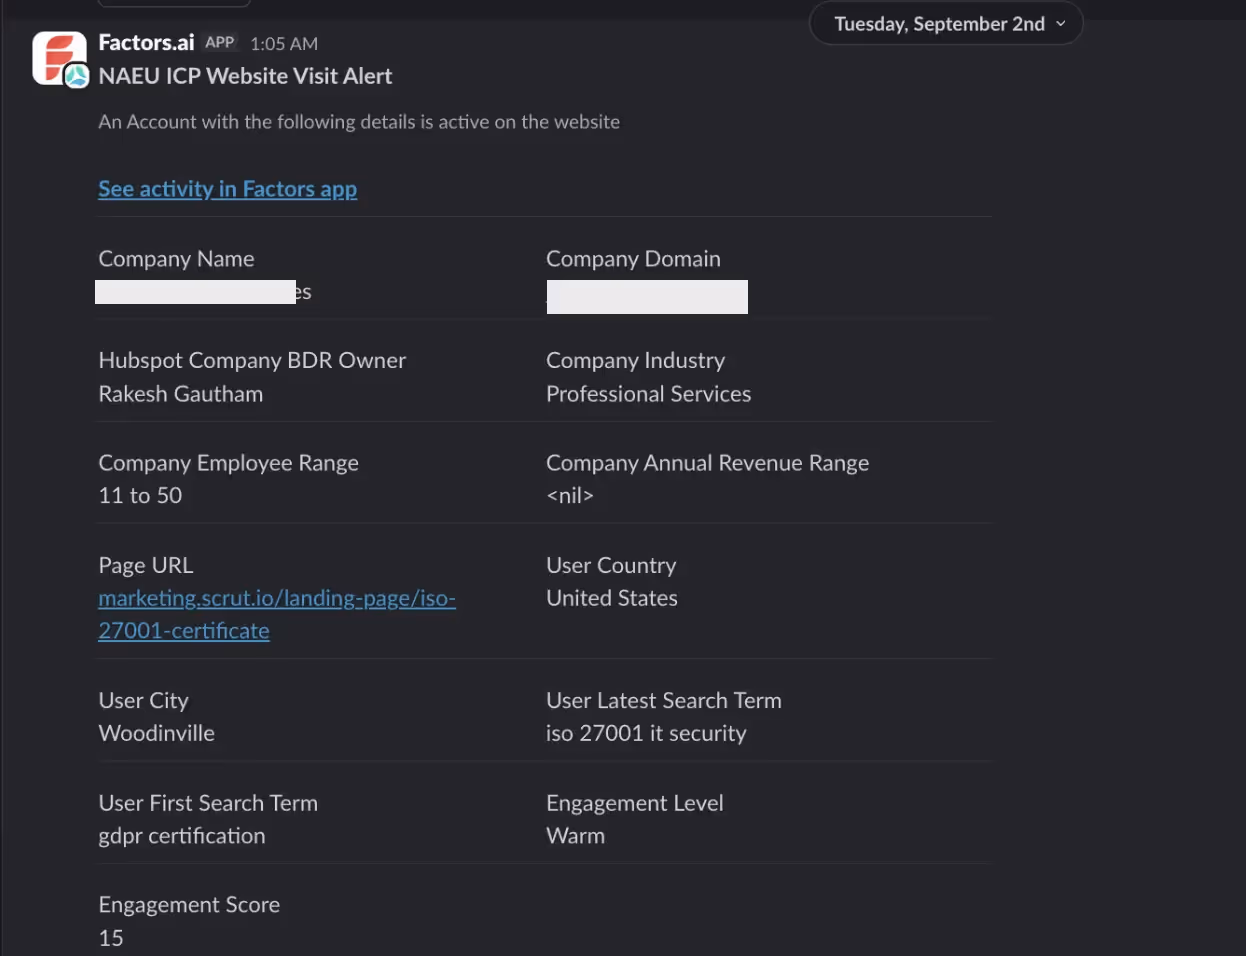Image resolution: width=1246 pixels, height=956 pixels.
Task: Select the NAEU ICP Website Visit Alert title
Action: pyautogui.click(x=245, y=76)
